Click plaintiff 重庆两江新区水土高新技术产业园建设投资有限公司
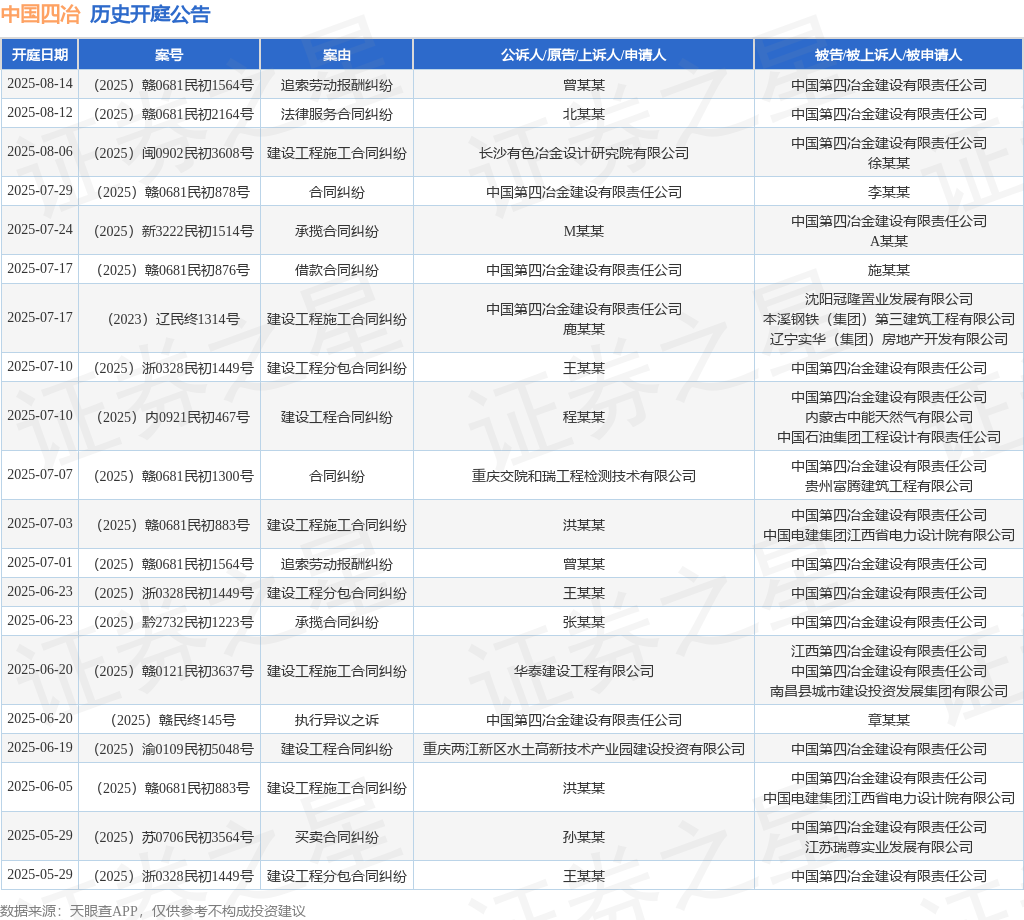This screenshot has width=1024, height=920. (584, 749)
